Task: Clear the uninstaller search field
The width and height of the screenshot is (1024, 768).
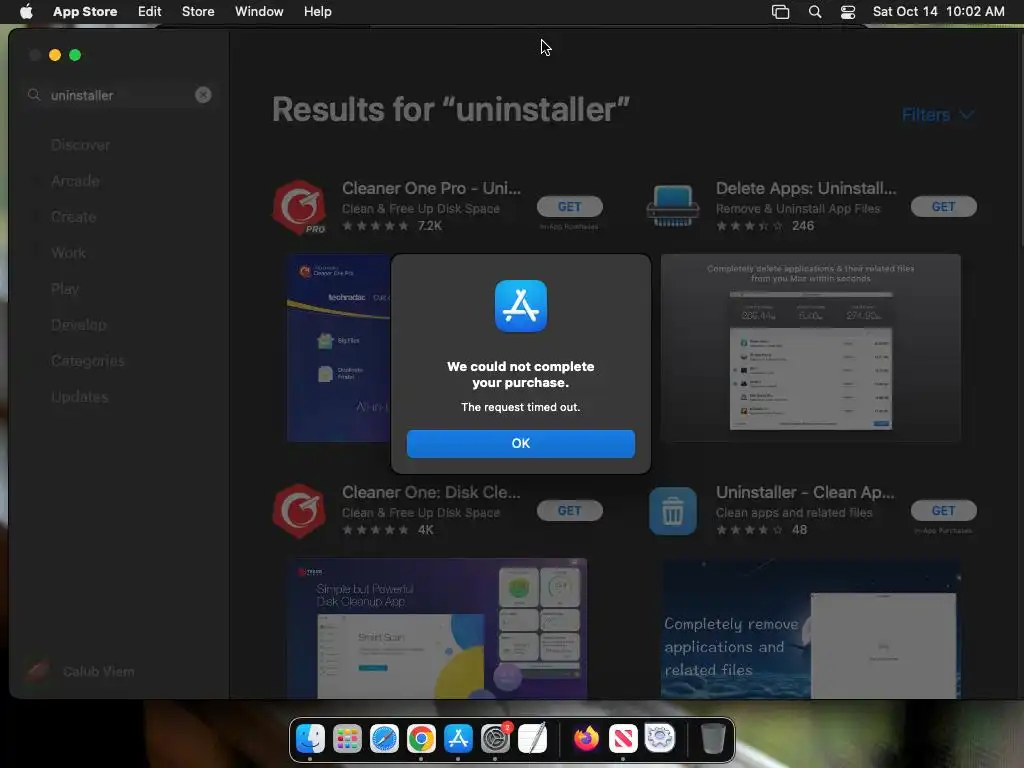Action: click(x=203, y=95)
